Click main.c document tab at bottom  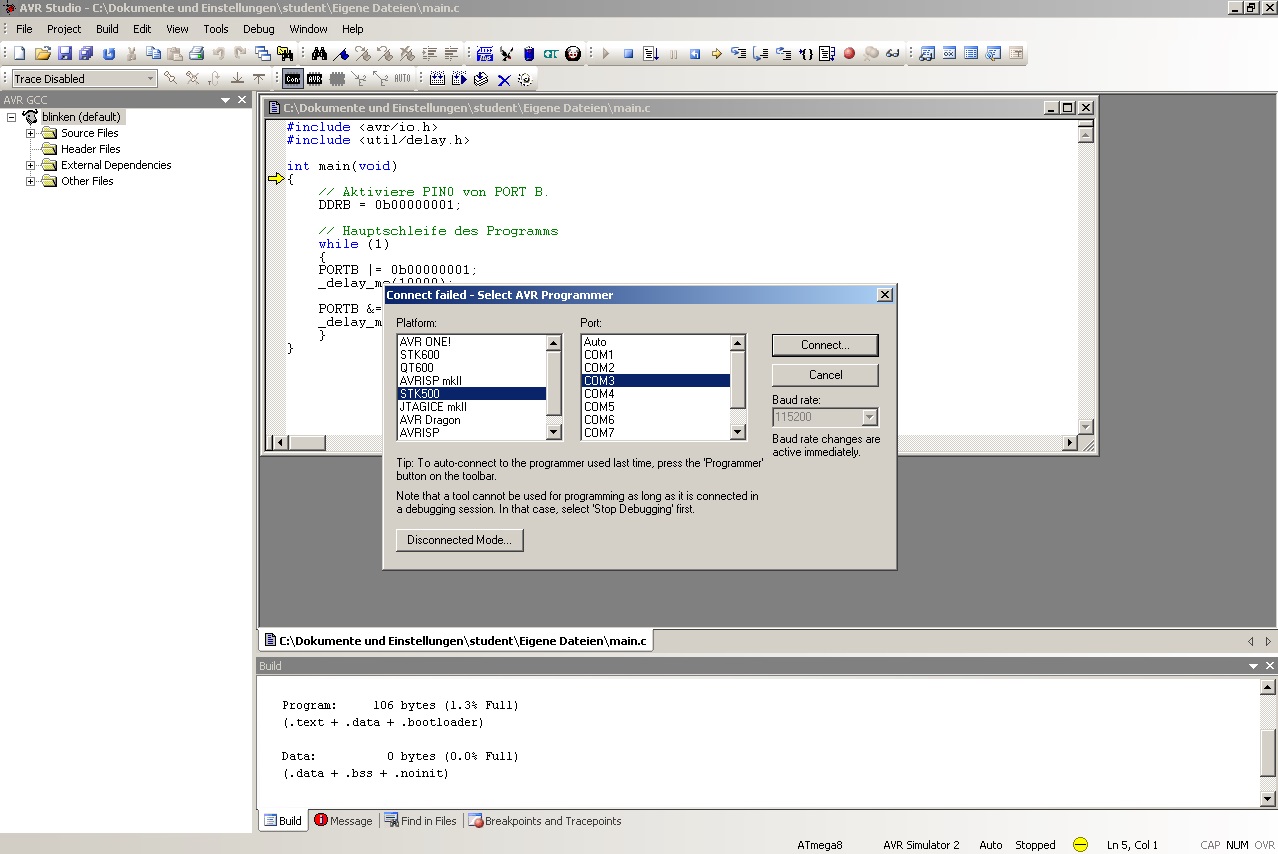[x=455, y=640]
